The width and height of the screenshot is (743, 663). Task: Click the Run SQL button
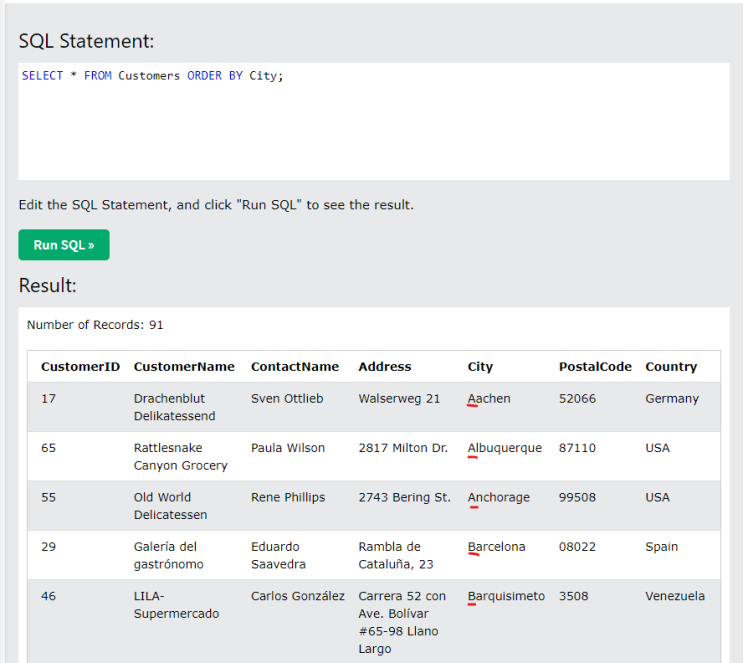click(x=64, y=245)
